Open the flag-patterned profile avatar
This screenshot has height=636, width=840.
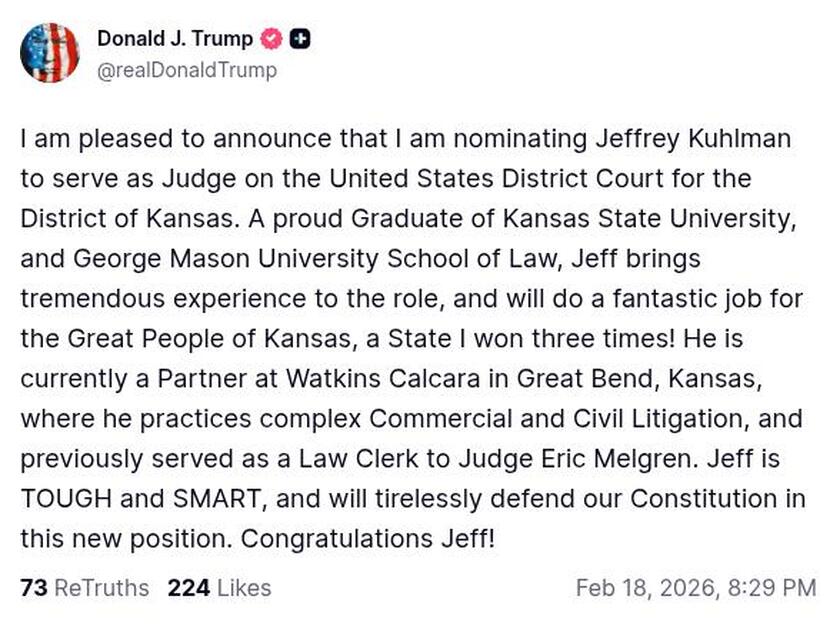click(49, 53)
